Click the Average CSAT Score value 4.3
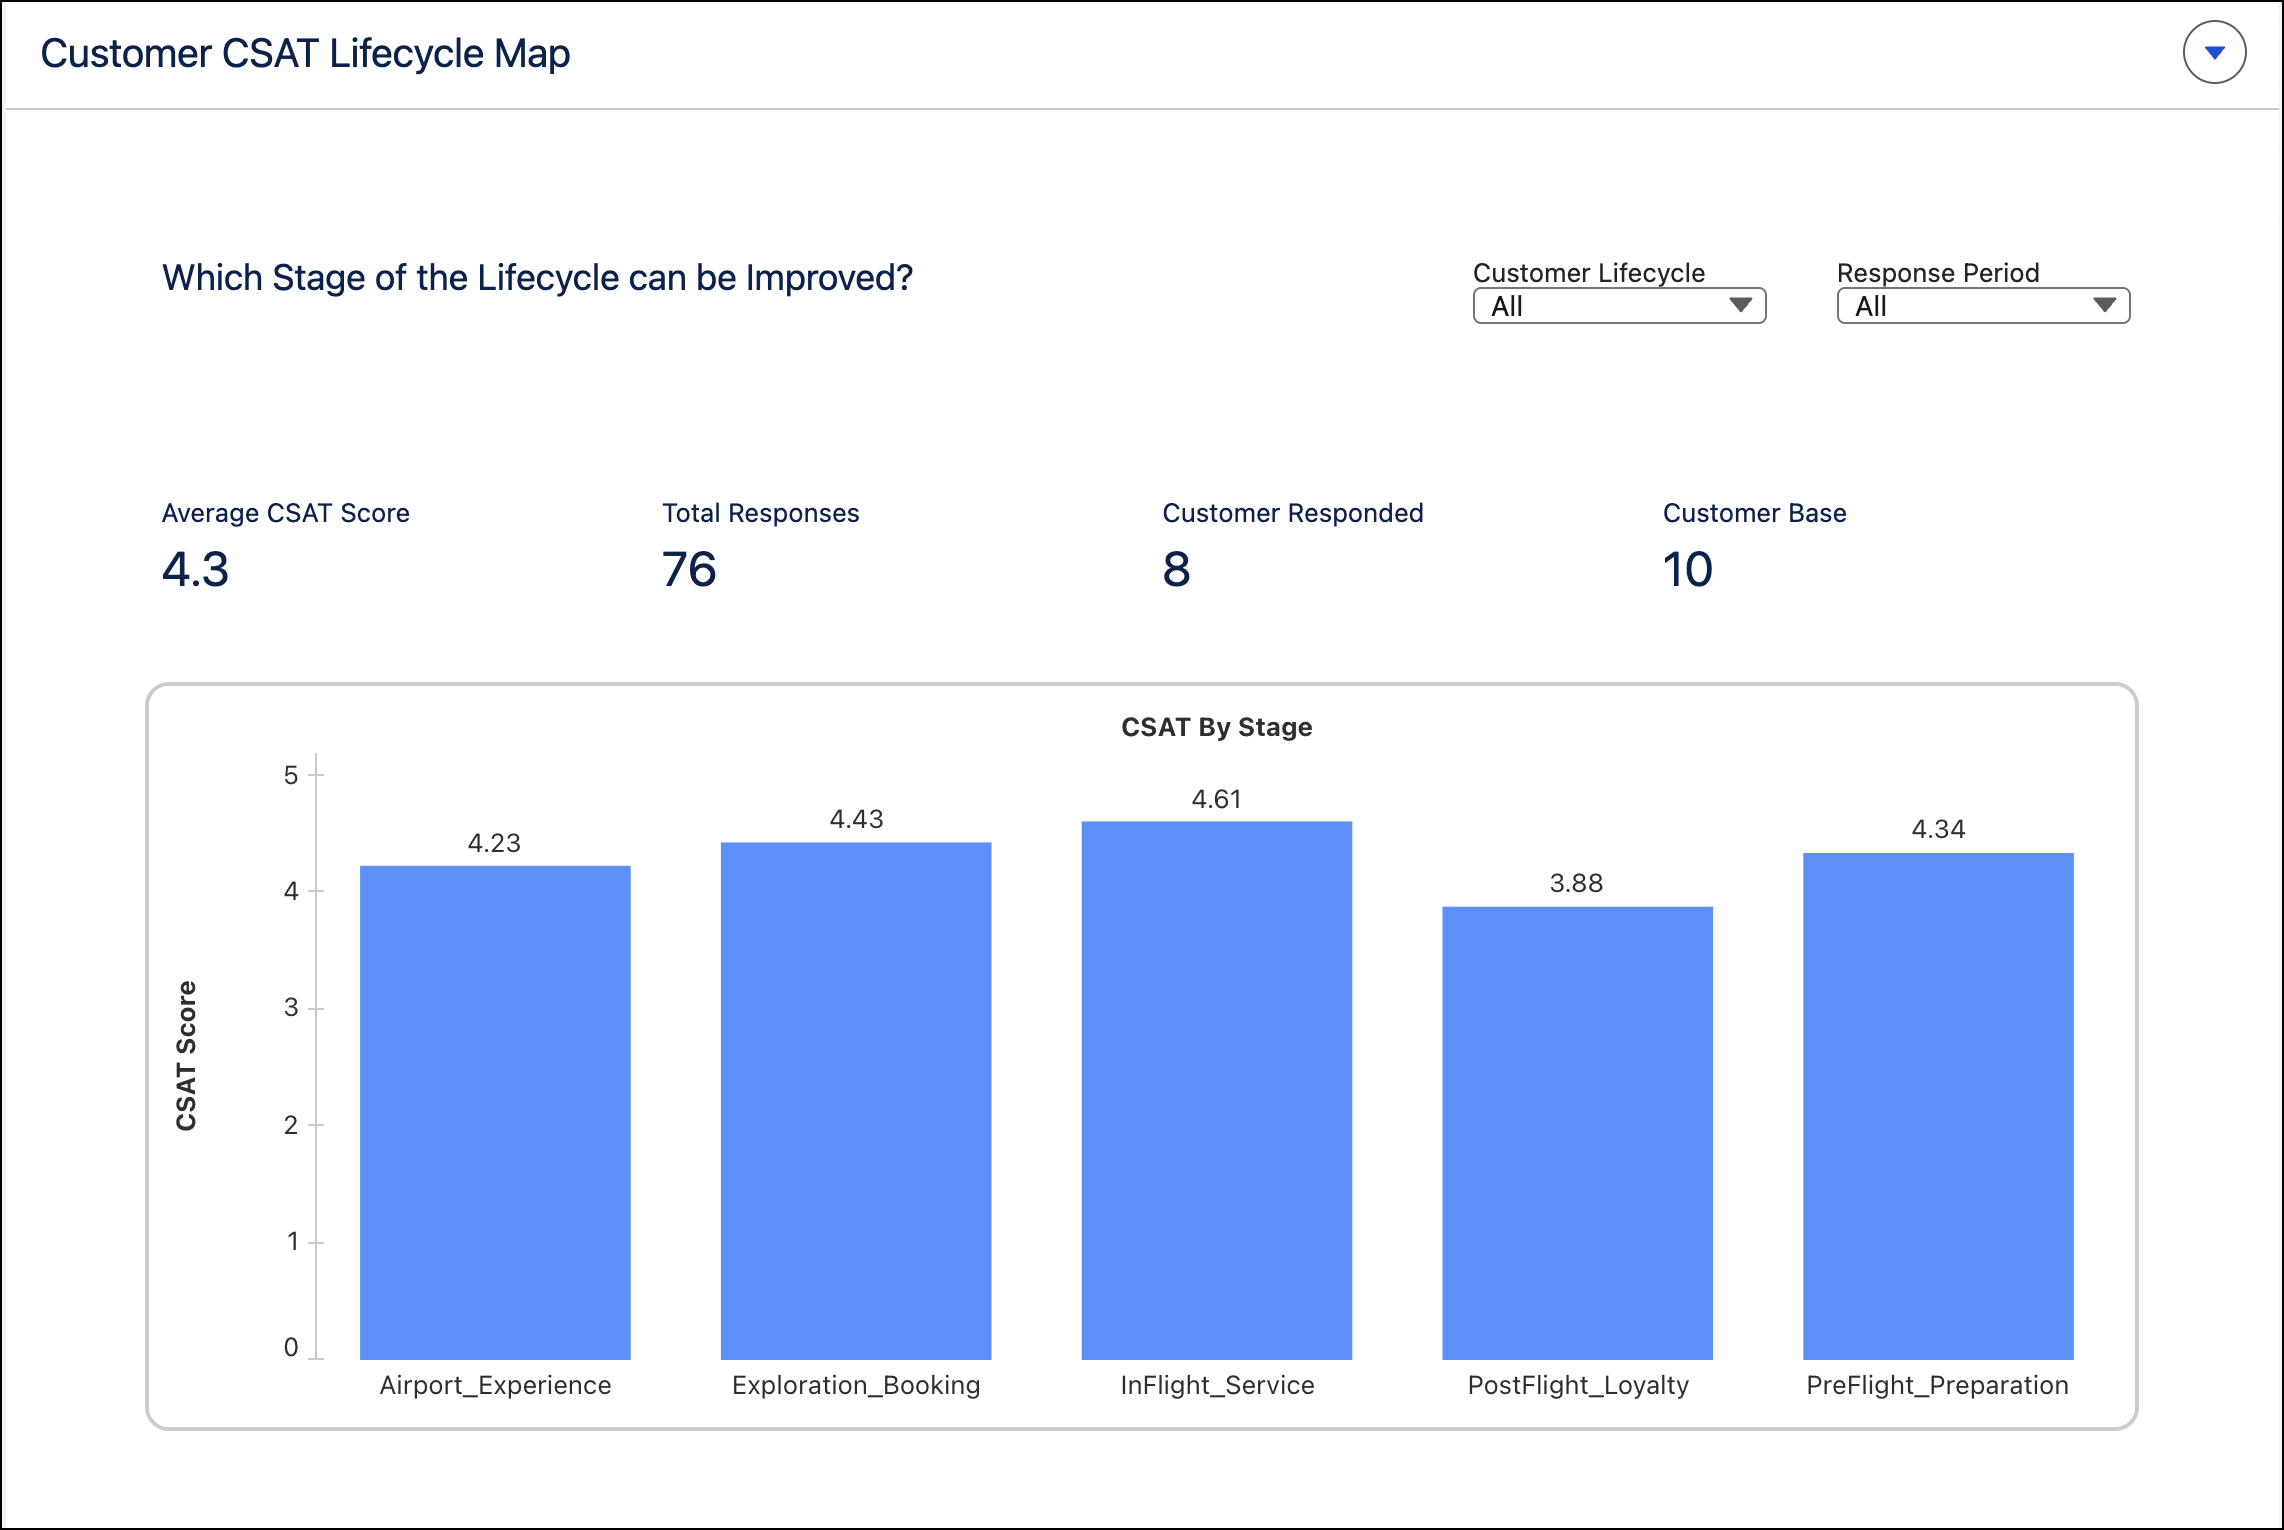The image size is (2284, 1530). (x=196, y=569)
